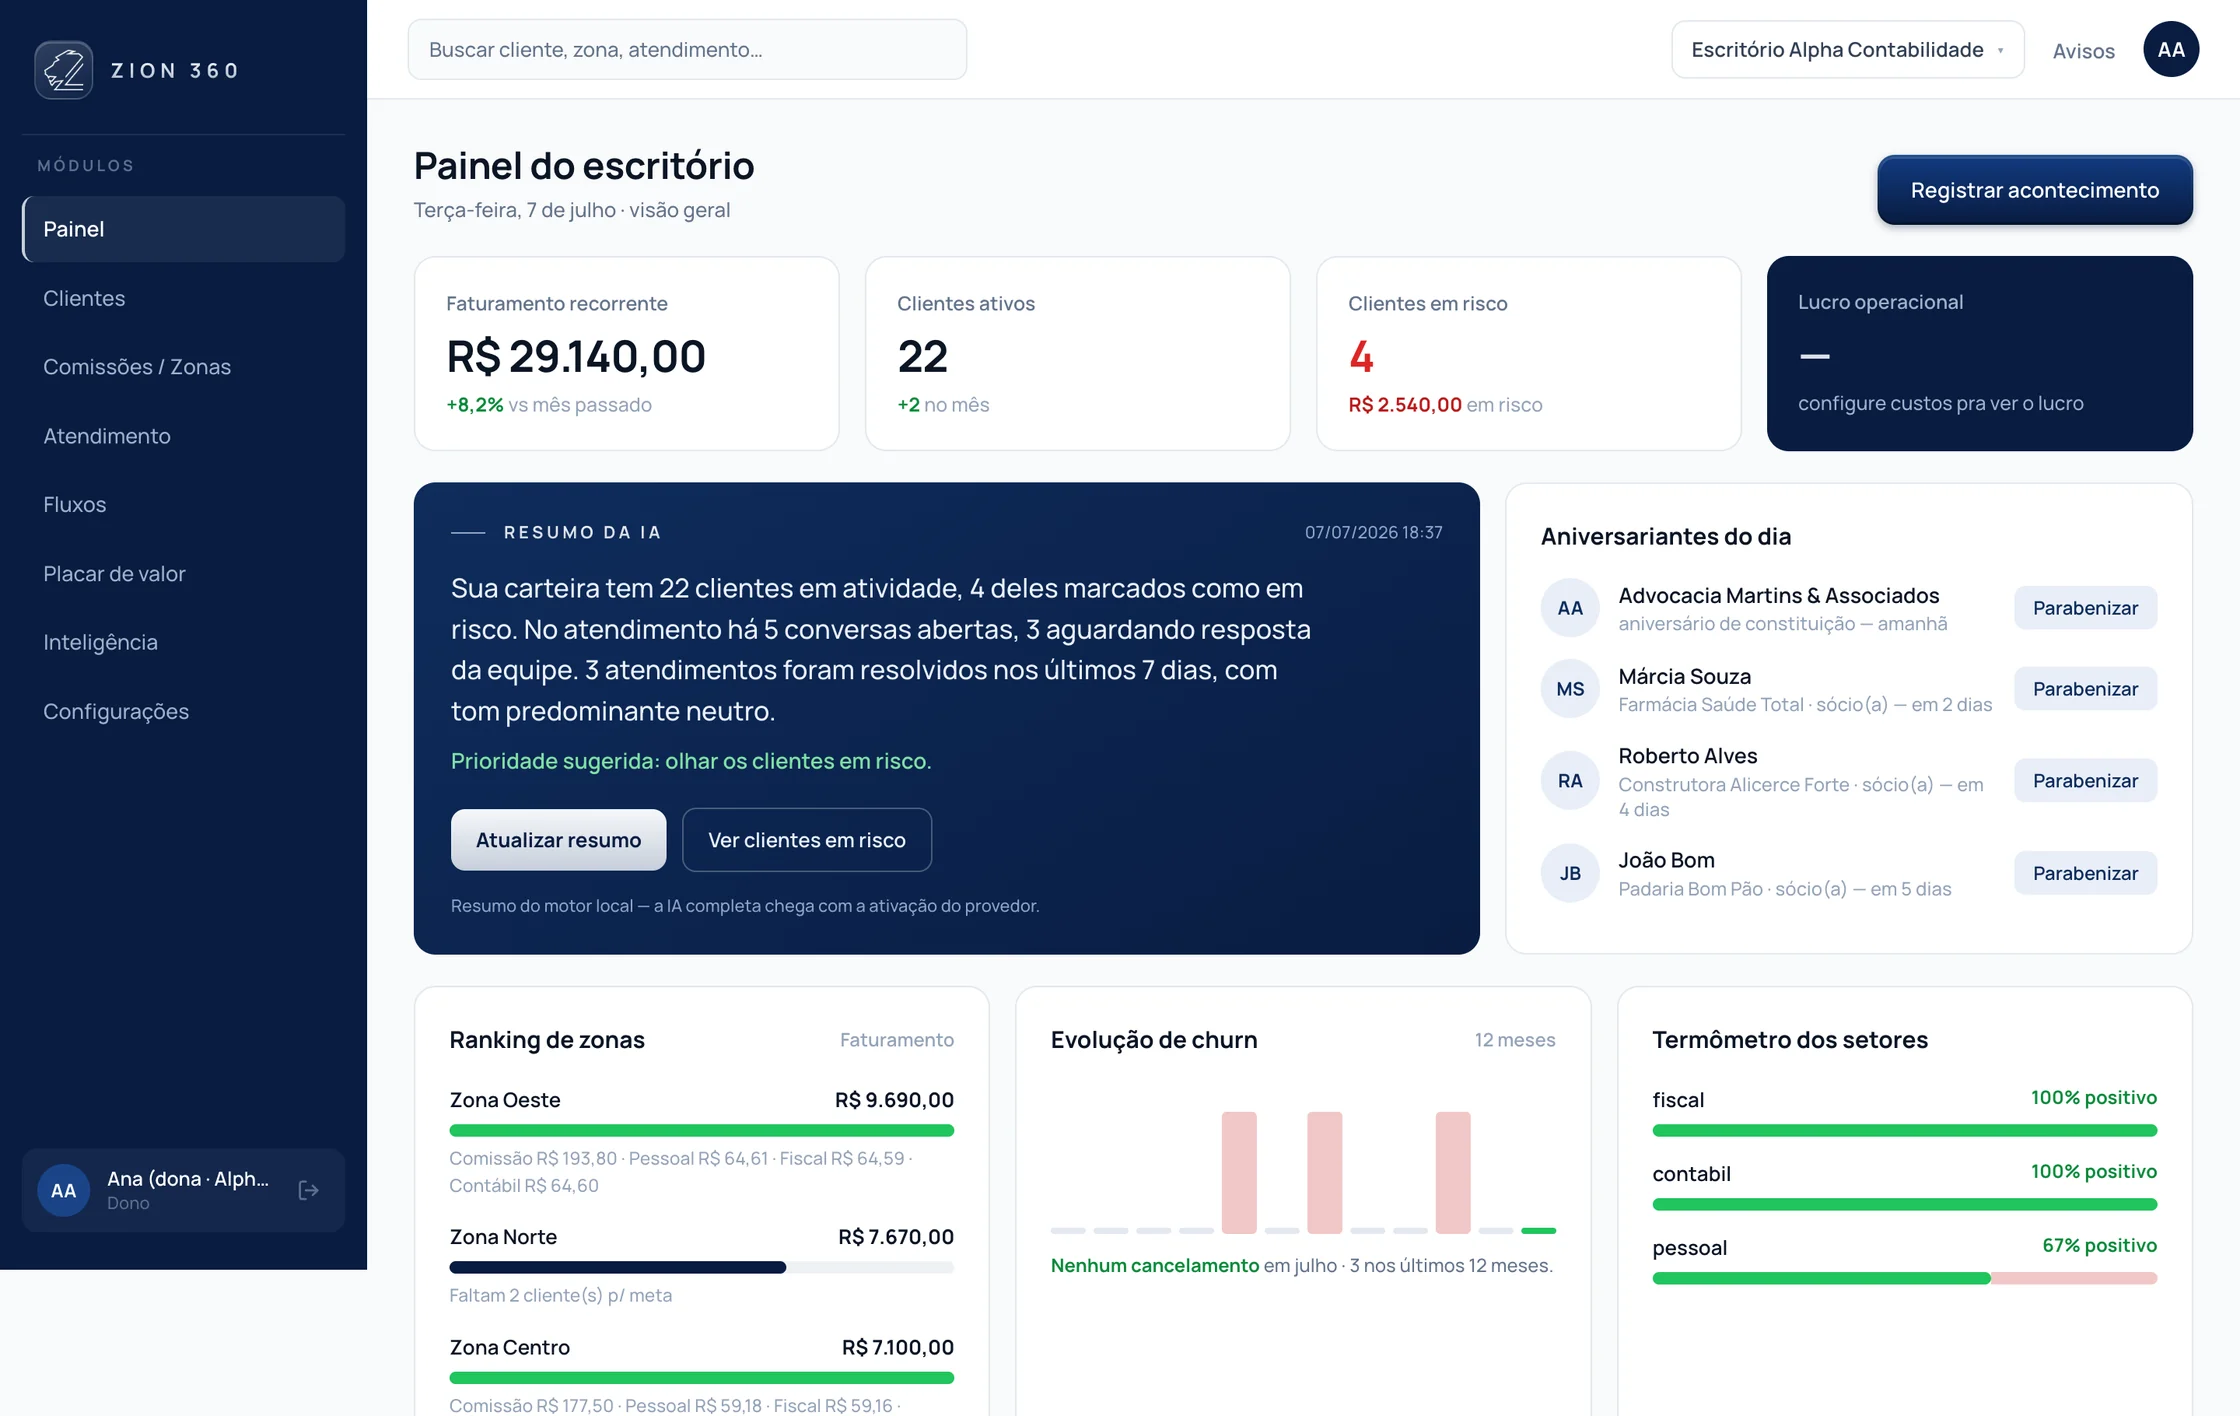Click Ver clientes em risco
The height and width of the screenshot is (1416, 2240).
(806, 840)
